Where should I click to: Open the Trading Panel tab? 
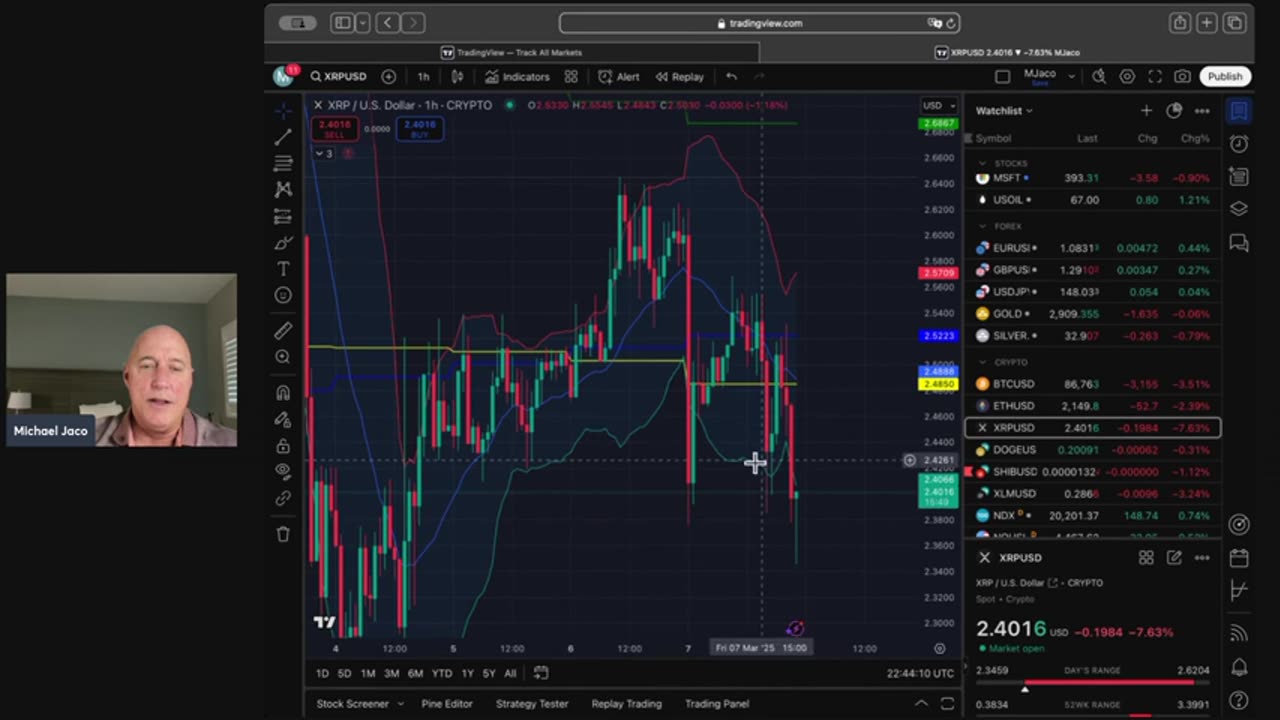(717, 704)
